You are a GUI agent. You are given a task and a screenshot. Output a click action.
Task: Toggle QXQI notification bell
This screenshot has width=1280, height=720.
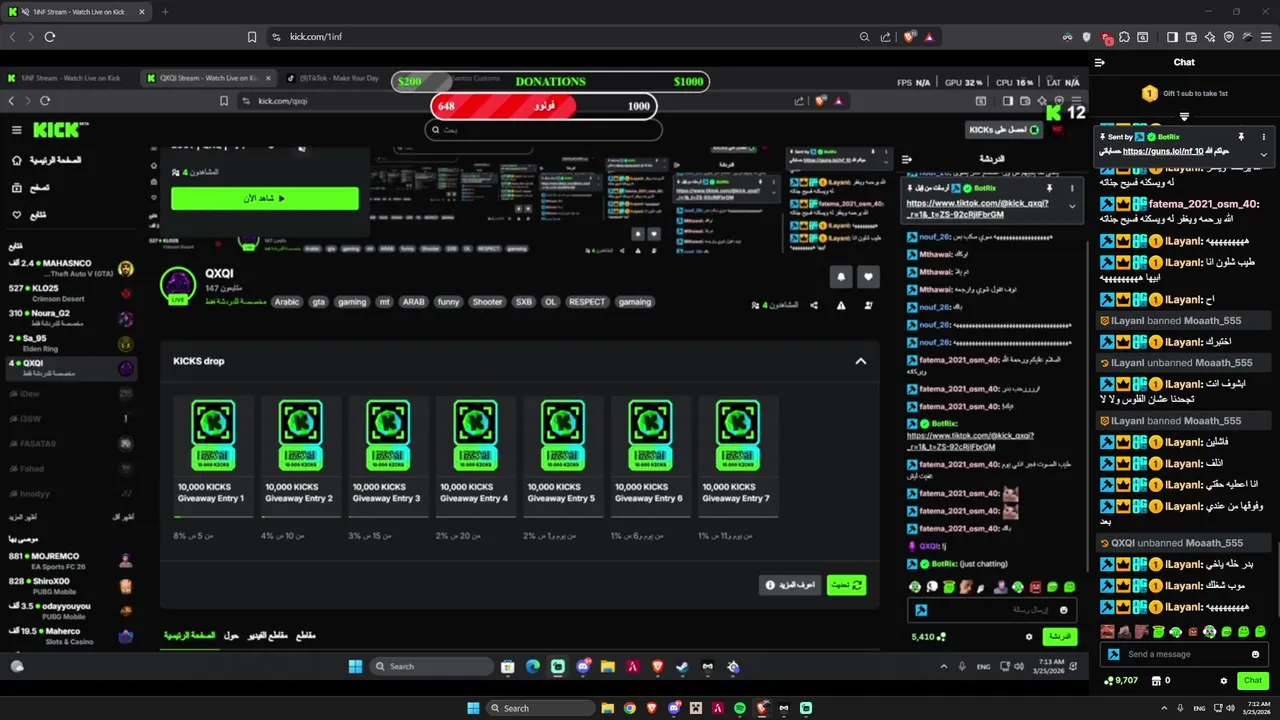coord(841,277)
